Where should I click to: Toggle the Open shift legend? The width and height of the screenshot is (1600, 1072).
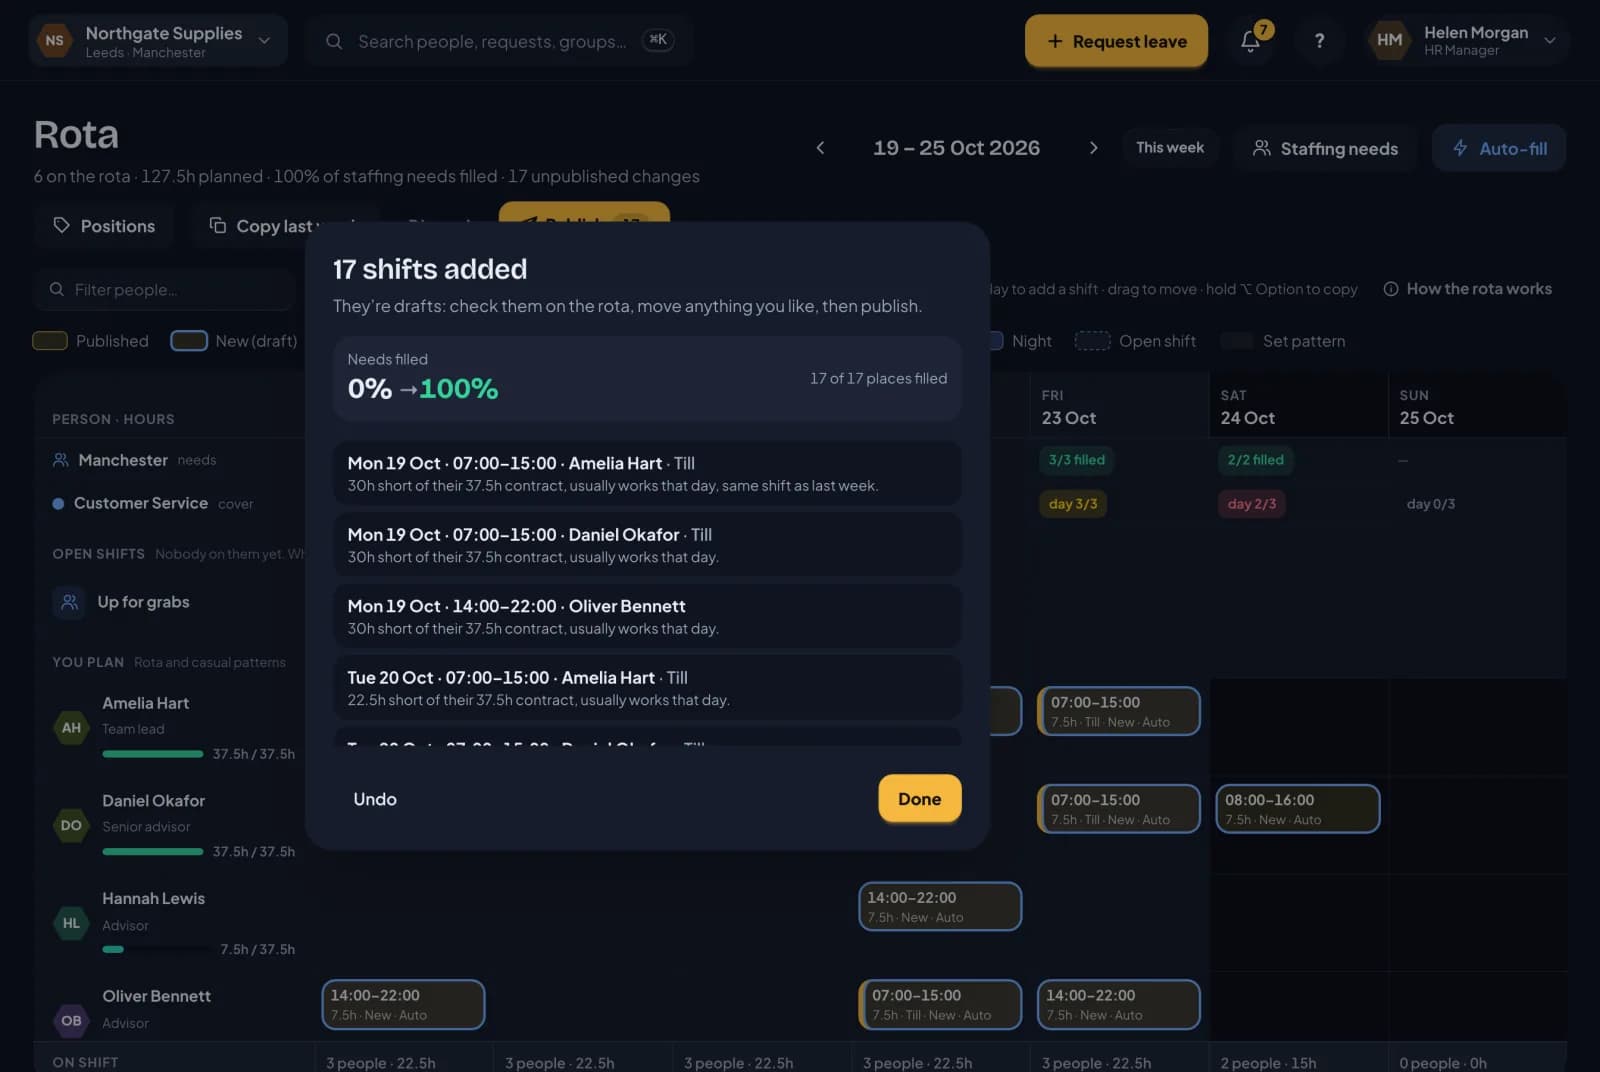coord(1135,341)
